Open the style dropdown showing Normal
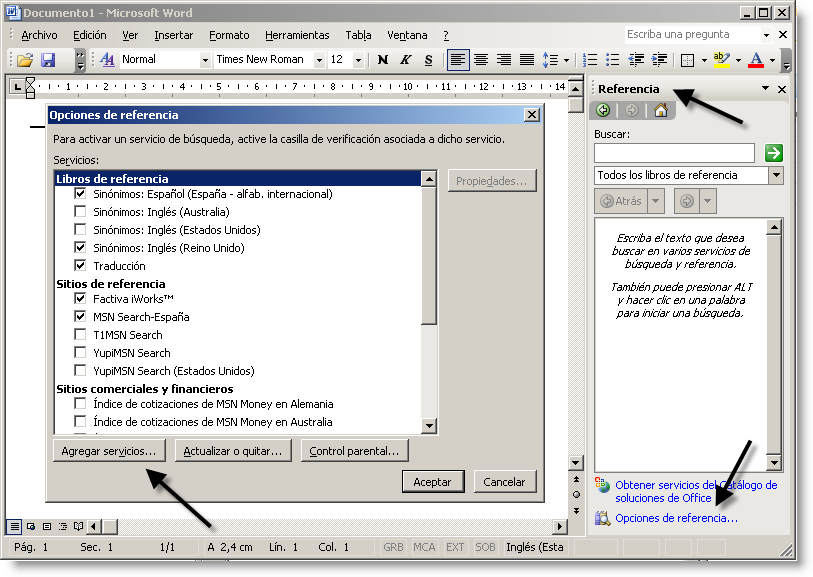This screenshot has width=813, height=577. click(x=204, y=60)
